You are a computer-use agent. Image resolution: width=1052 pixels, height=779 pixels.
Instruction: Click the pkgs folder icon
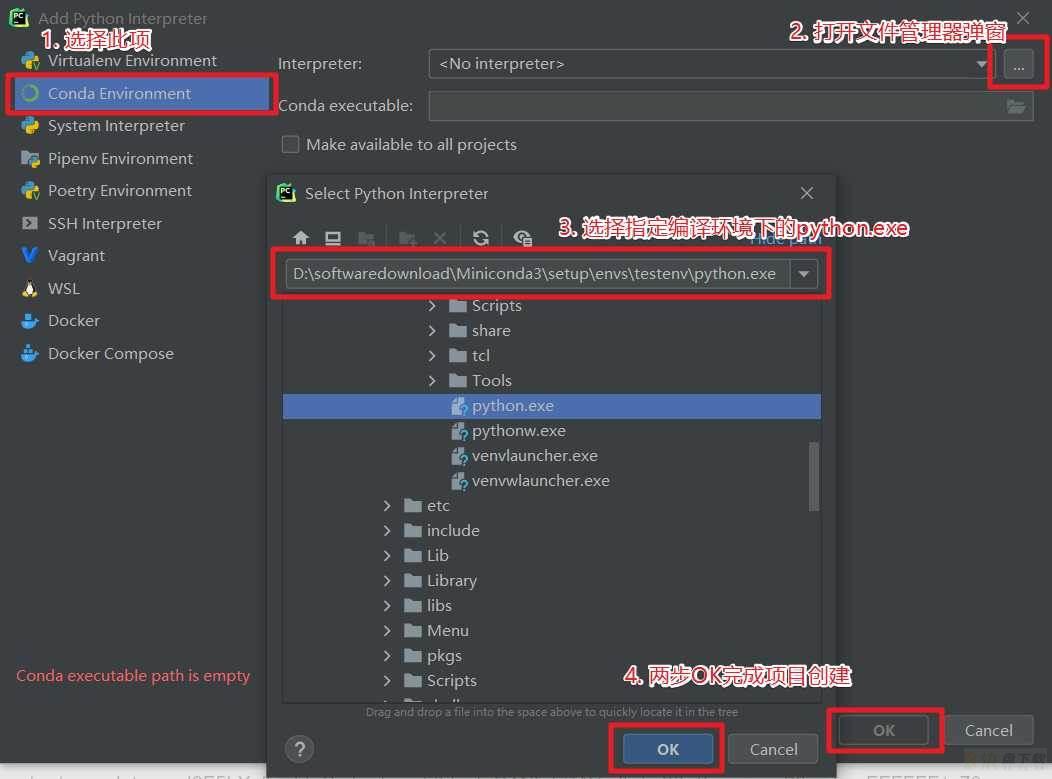coord(413,656)
